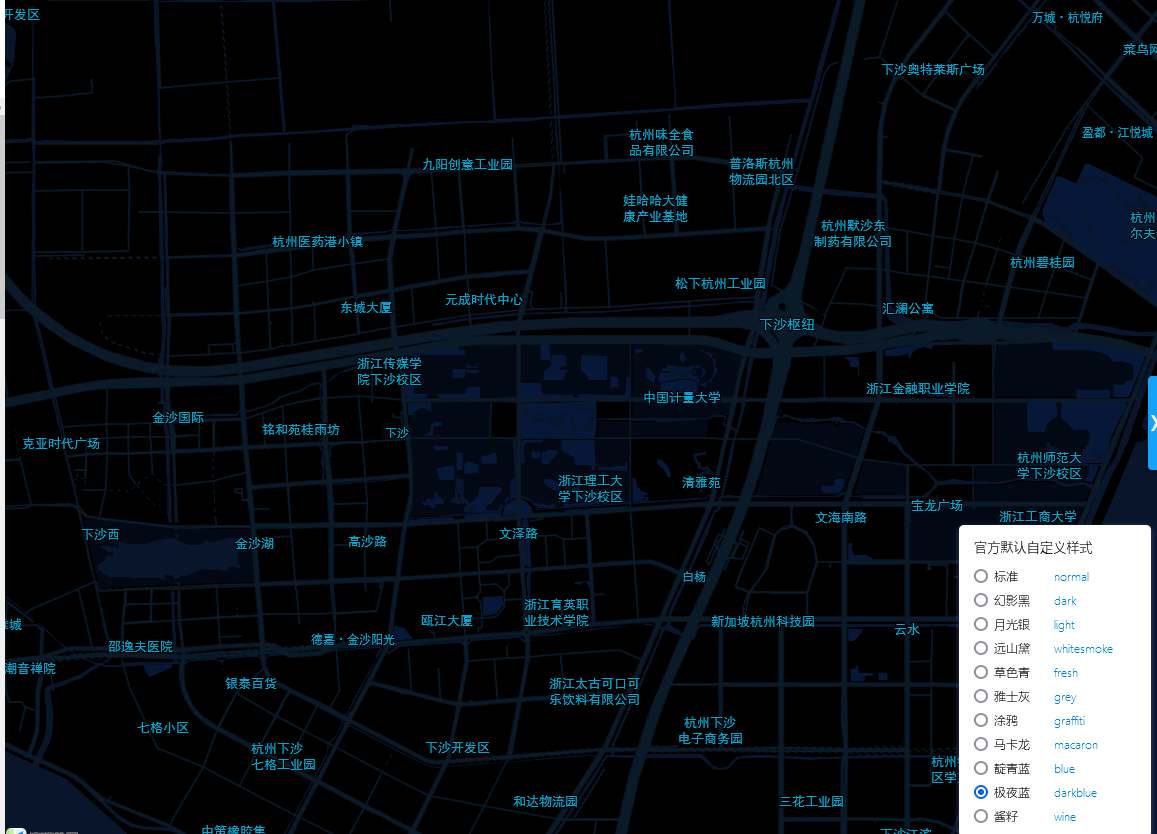Switch to 靛青蓝 blue map style
This screenshot has height=834, width=1157.
coord(981,768)
